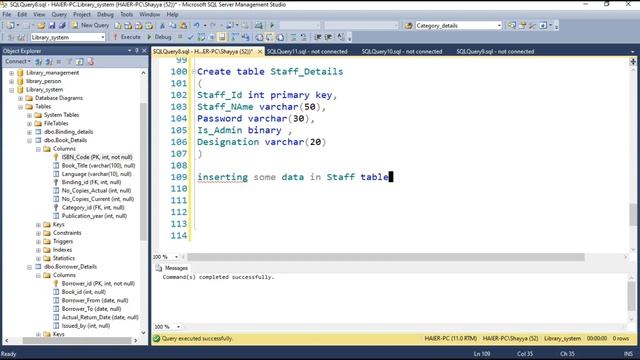Click the Find in Files icon beside Category_details box
This screenshot has height=360, width=640.
(408, 25)
